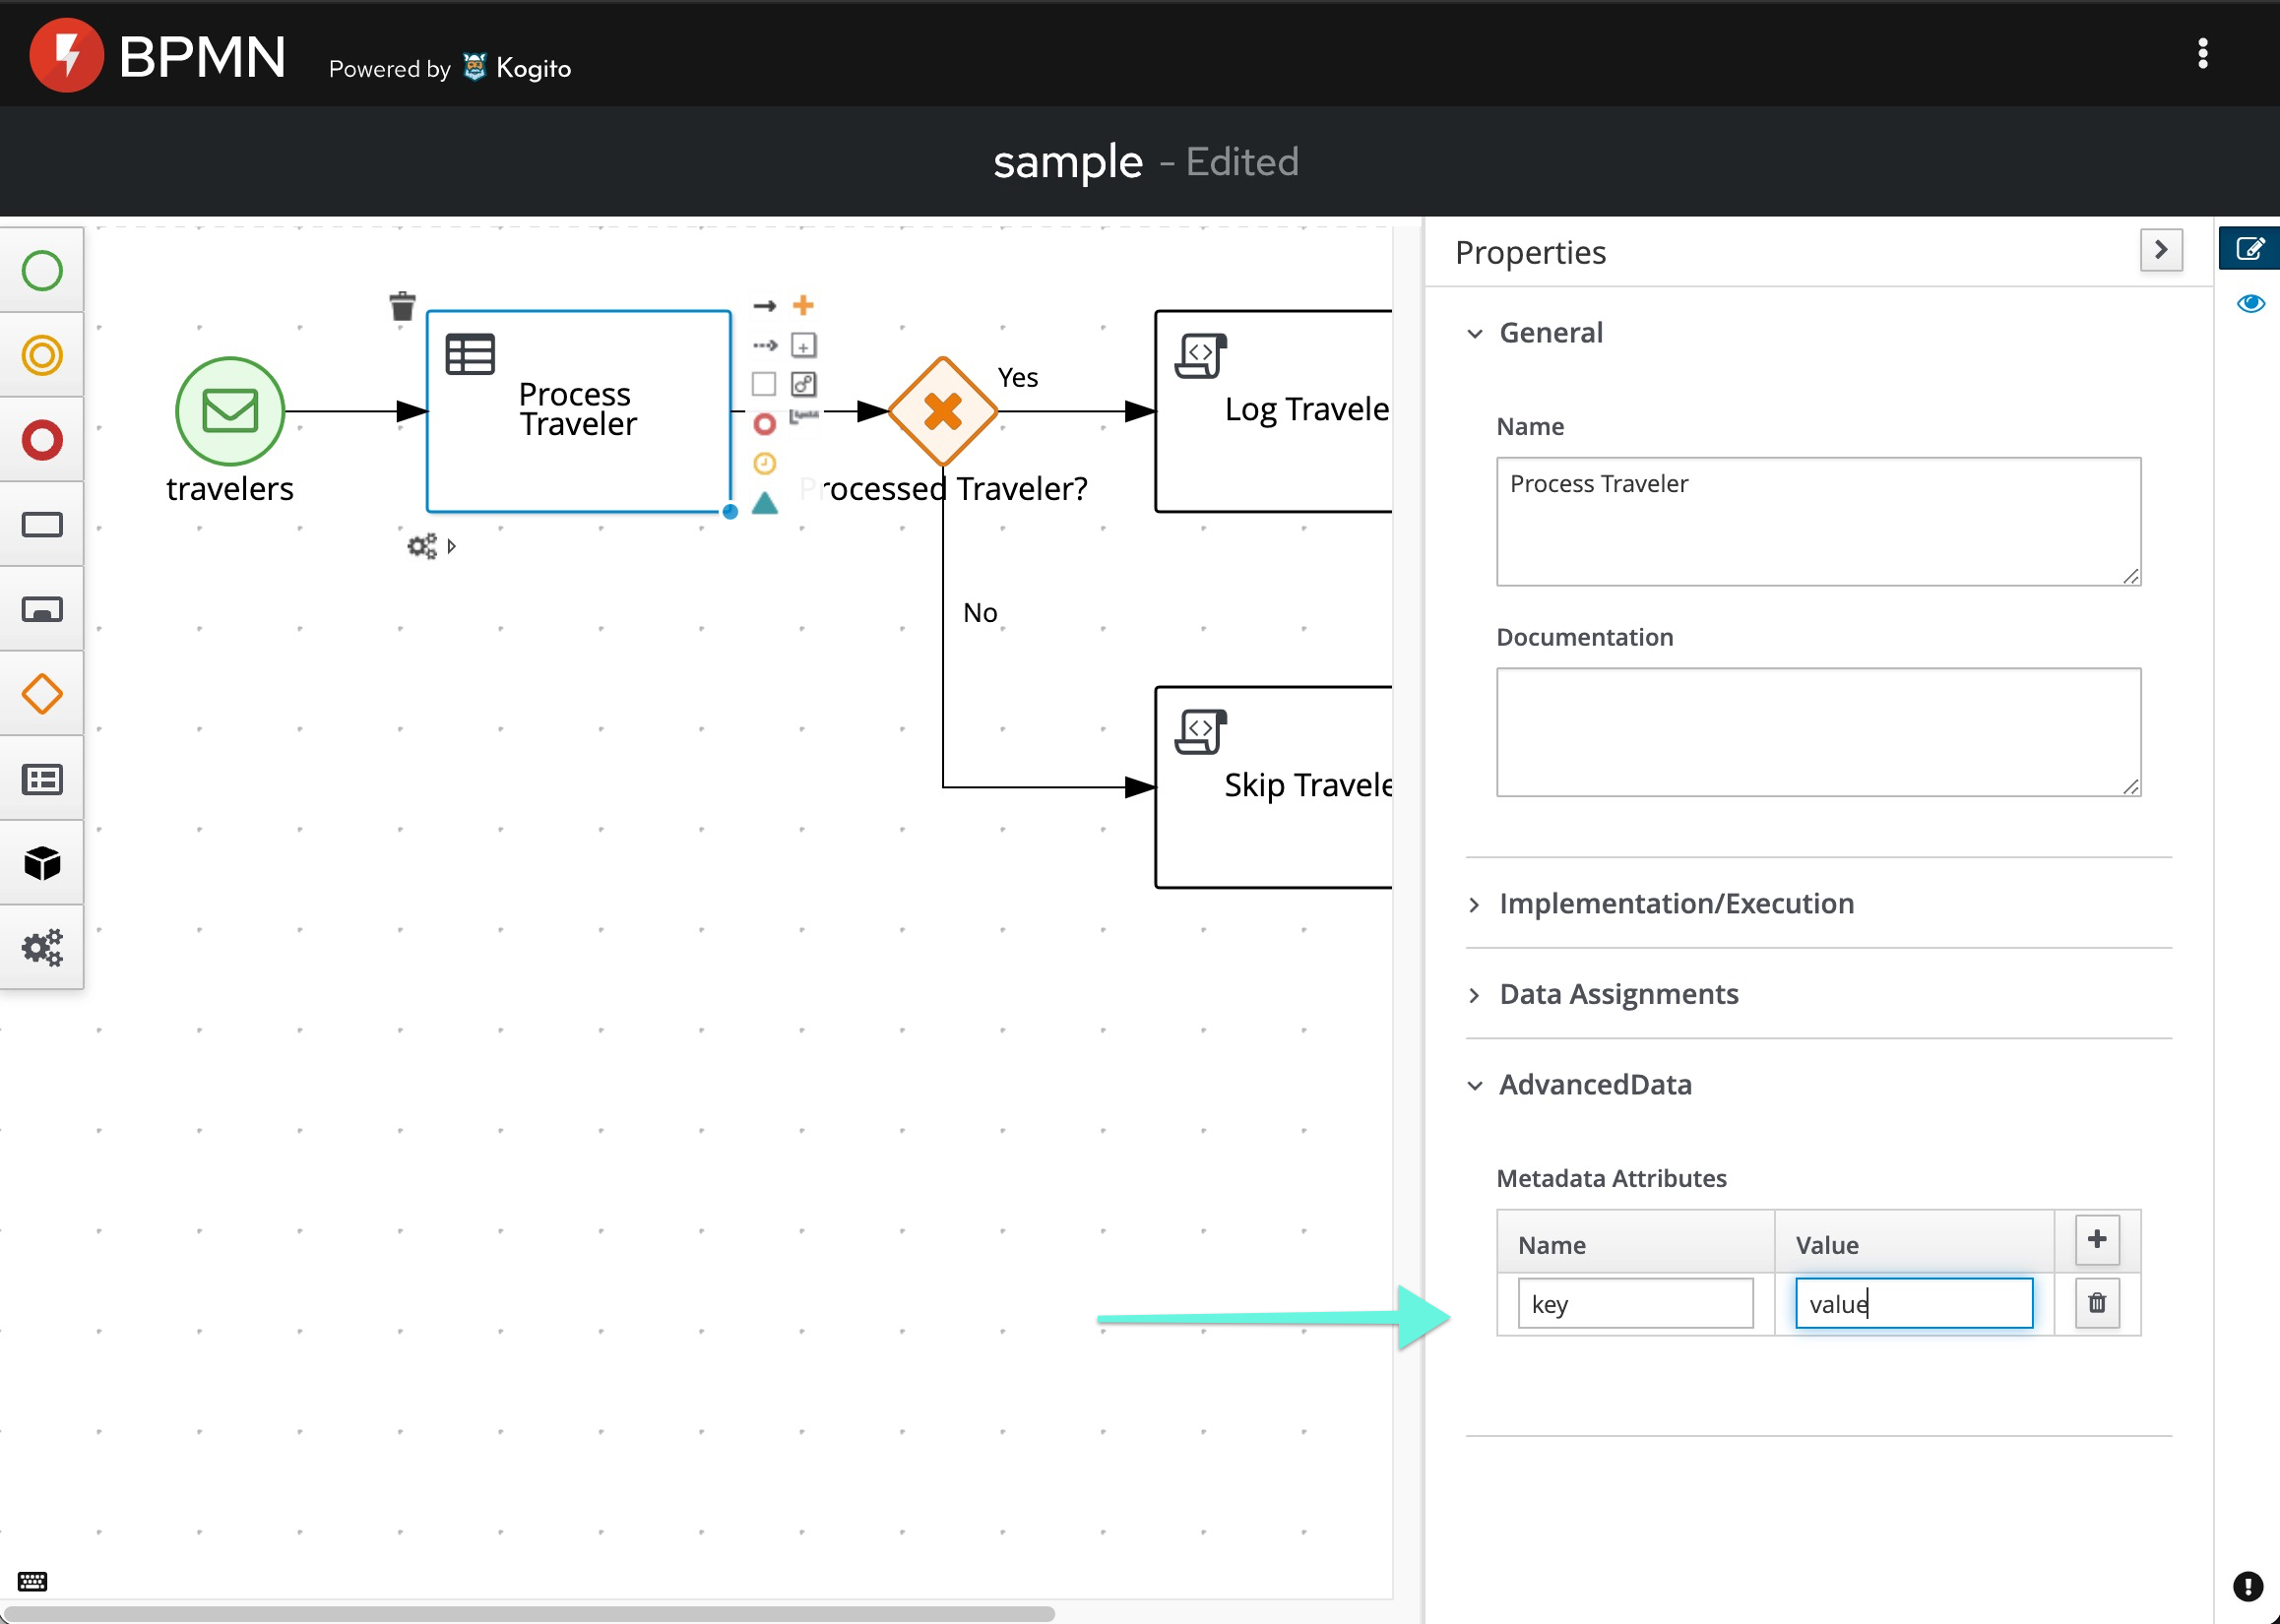Viewport: 2280px width, 1624px height.
Task: Pick the End Events palette icon
Action: click(42, 440)
